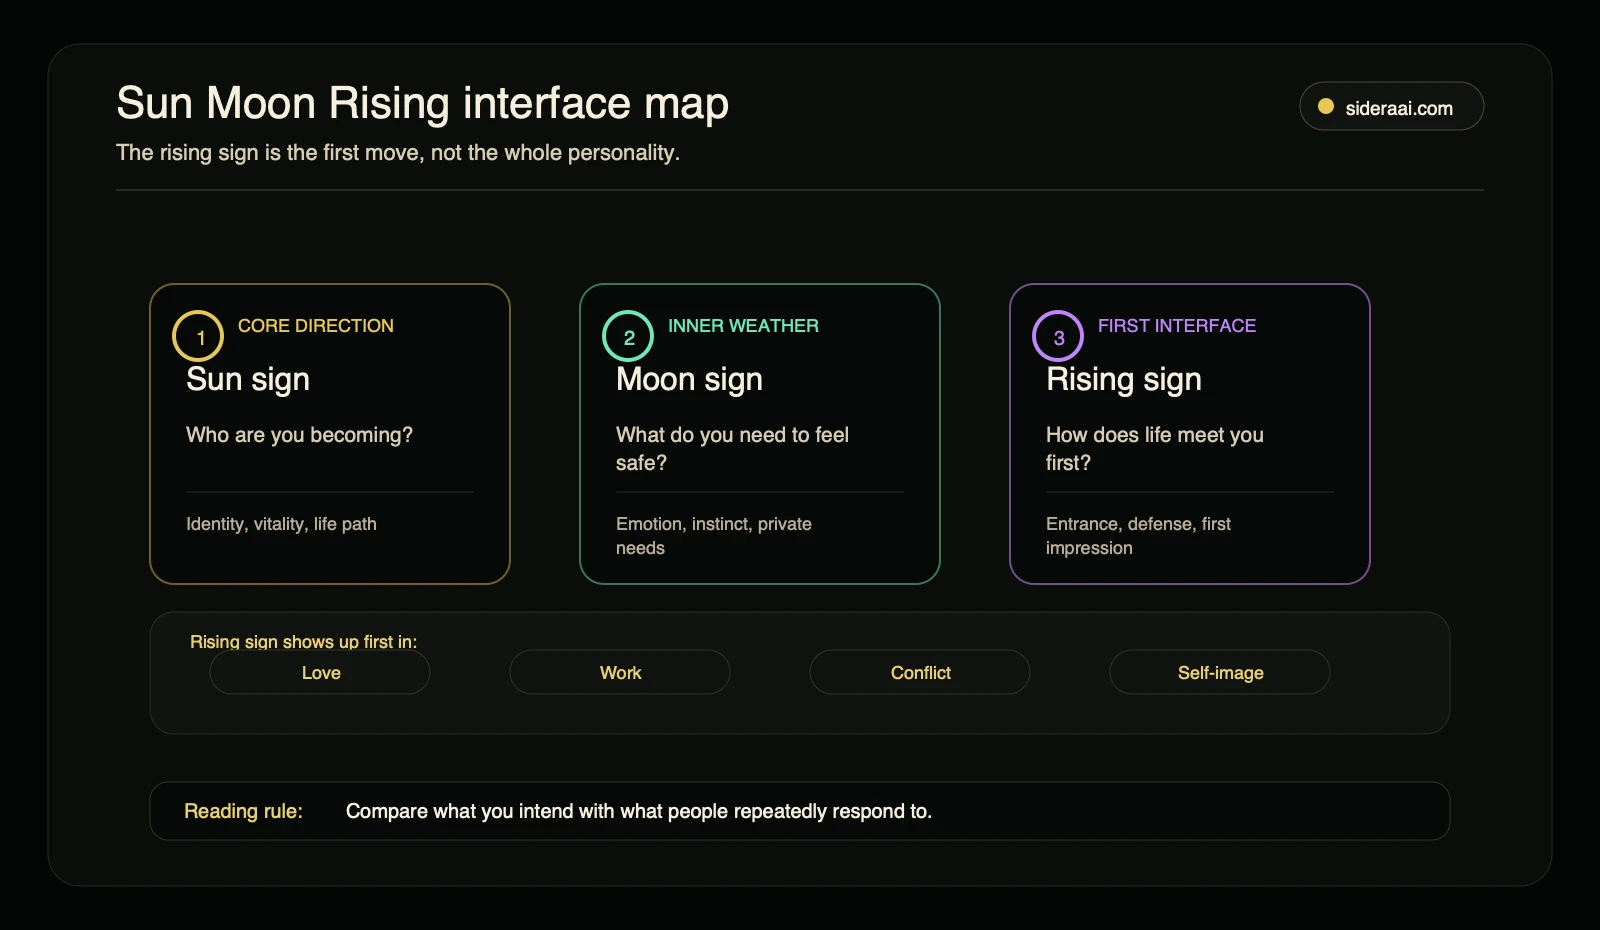Click the "Reading rule:" label
The width and height of the screenshot is (1600, 930).
(x=243, y=811)
